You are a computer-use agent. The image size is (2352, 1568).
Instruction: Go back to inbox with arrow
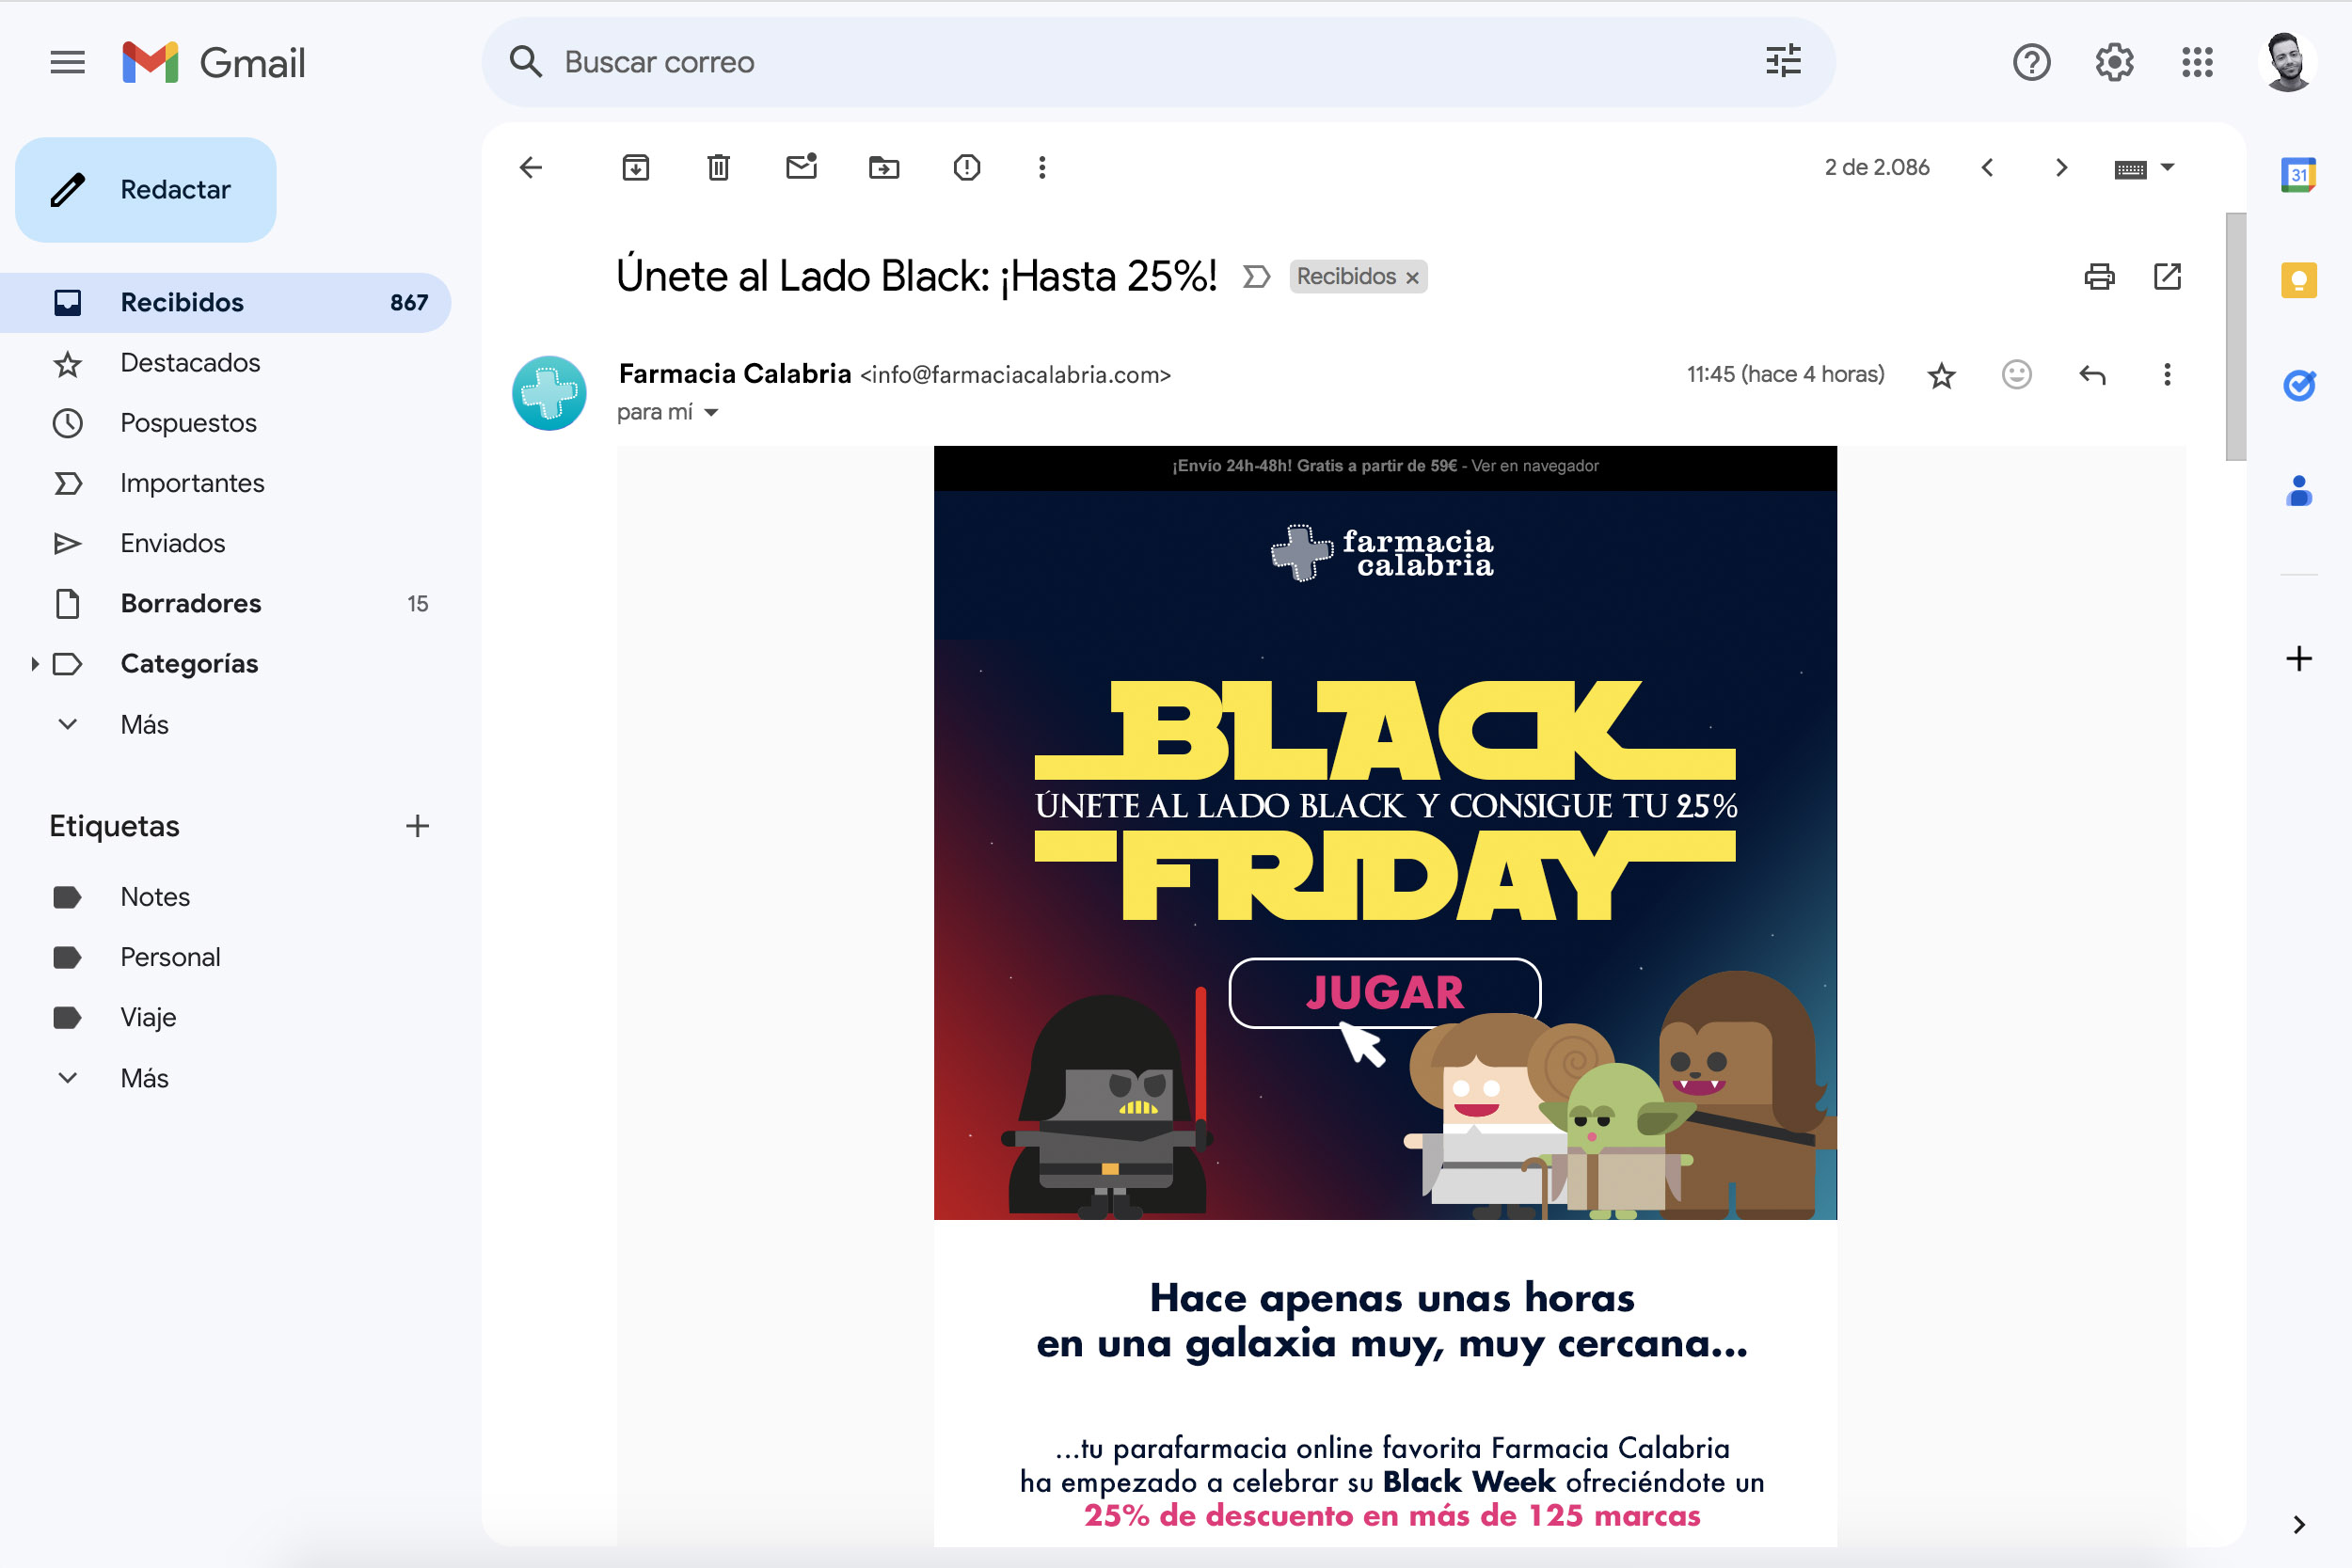[531, 167]
